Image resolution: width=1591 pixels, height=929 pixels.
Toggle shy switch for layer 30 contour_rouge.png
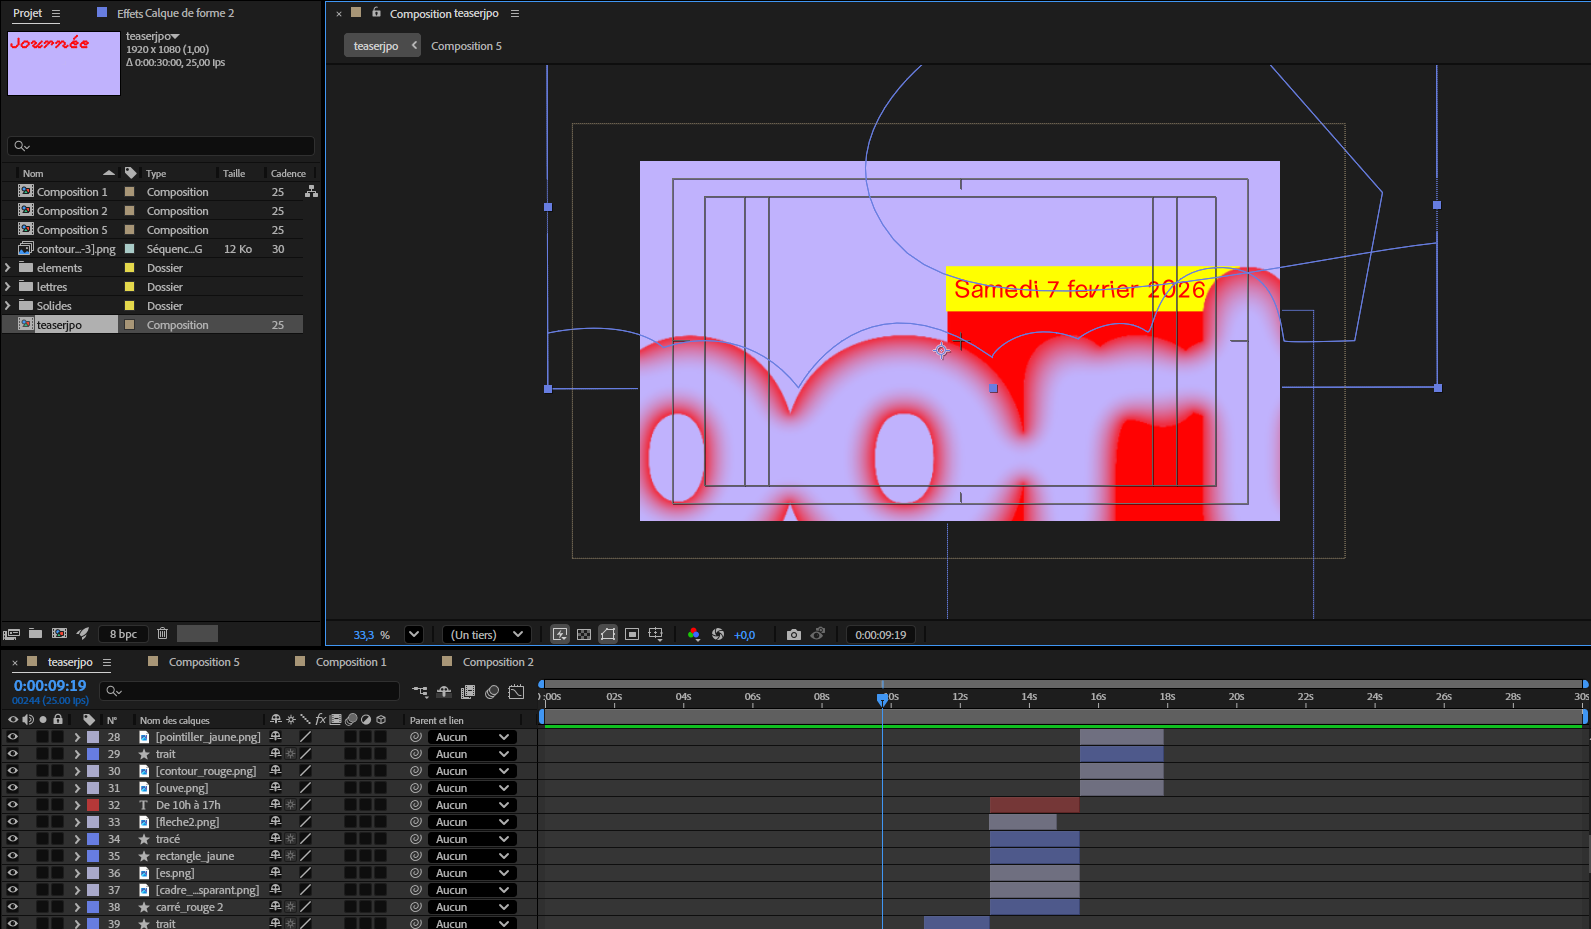pyautogui.click(x=276, y=771)
